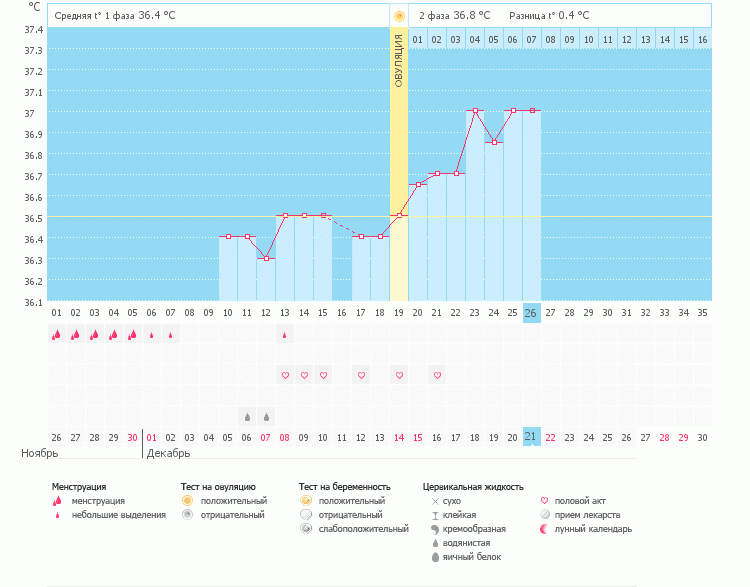Click the menstruation icon on cycle day 01

pos(56,335)
